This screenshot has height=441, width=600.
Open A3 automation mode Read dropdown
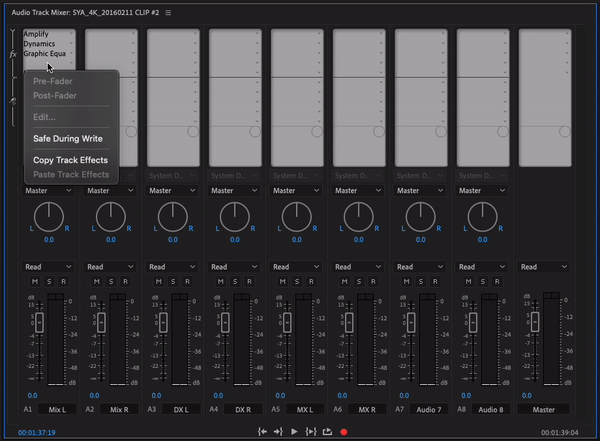pyautogui.click(x=172, y=267)
